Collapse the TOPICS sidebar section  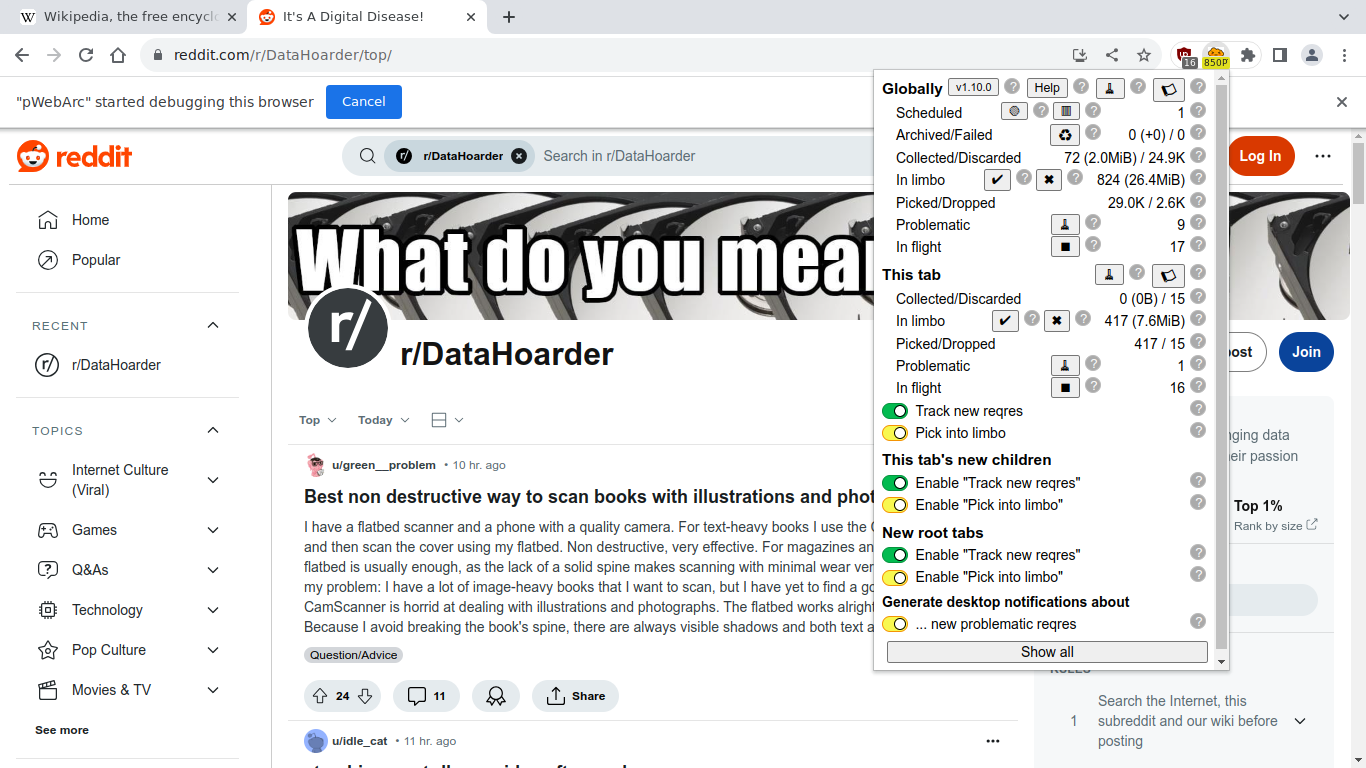(213, 430)
